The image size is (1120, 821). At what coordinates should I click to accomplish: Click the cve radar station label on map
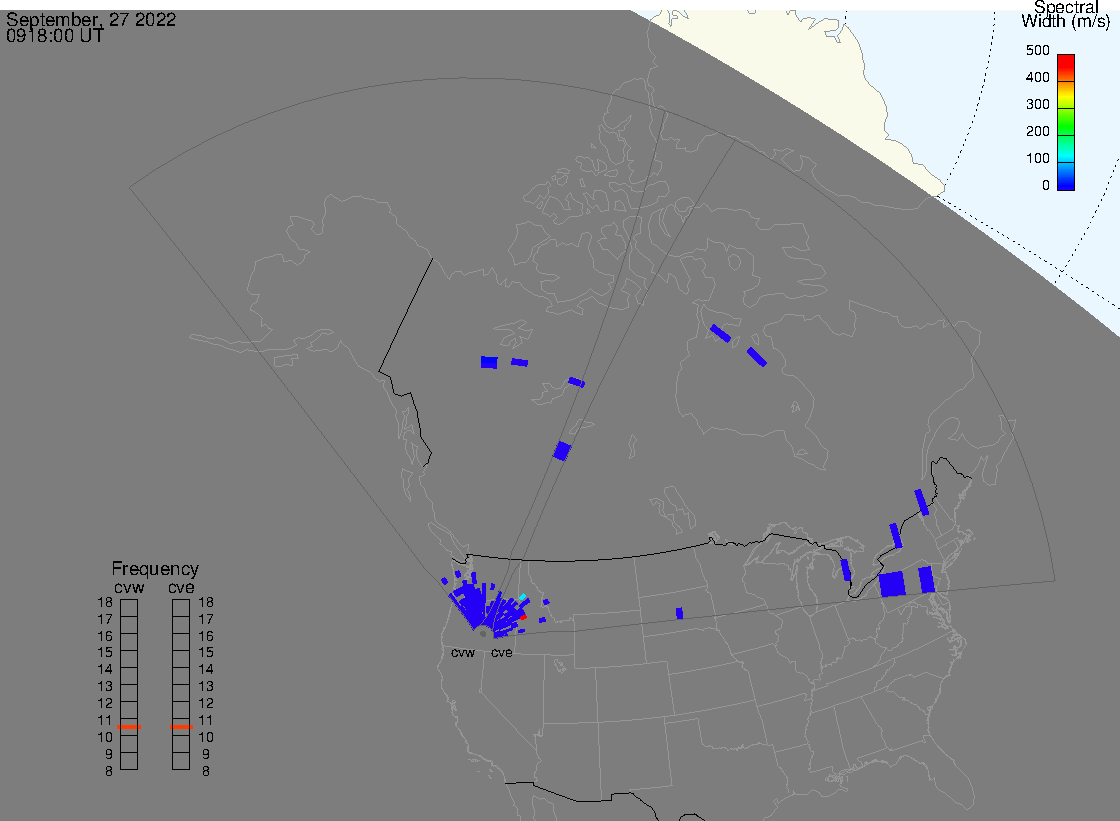coord(501,653)
